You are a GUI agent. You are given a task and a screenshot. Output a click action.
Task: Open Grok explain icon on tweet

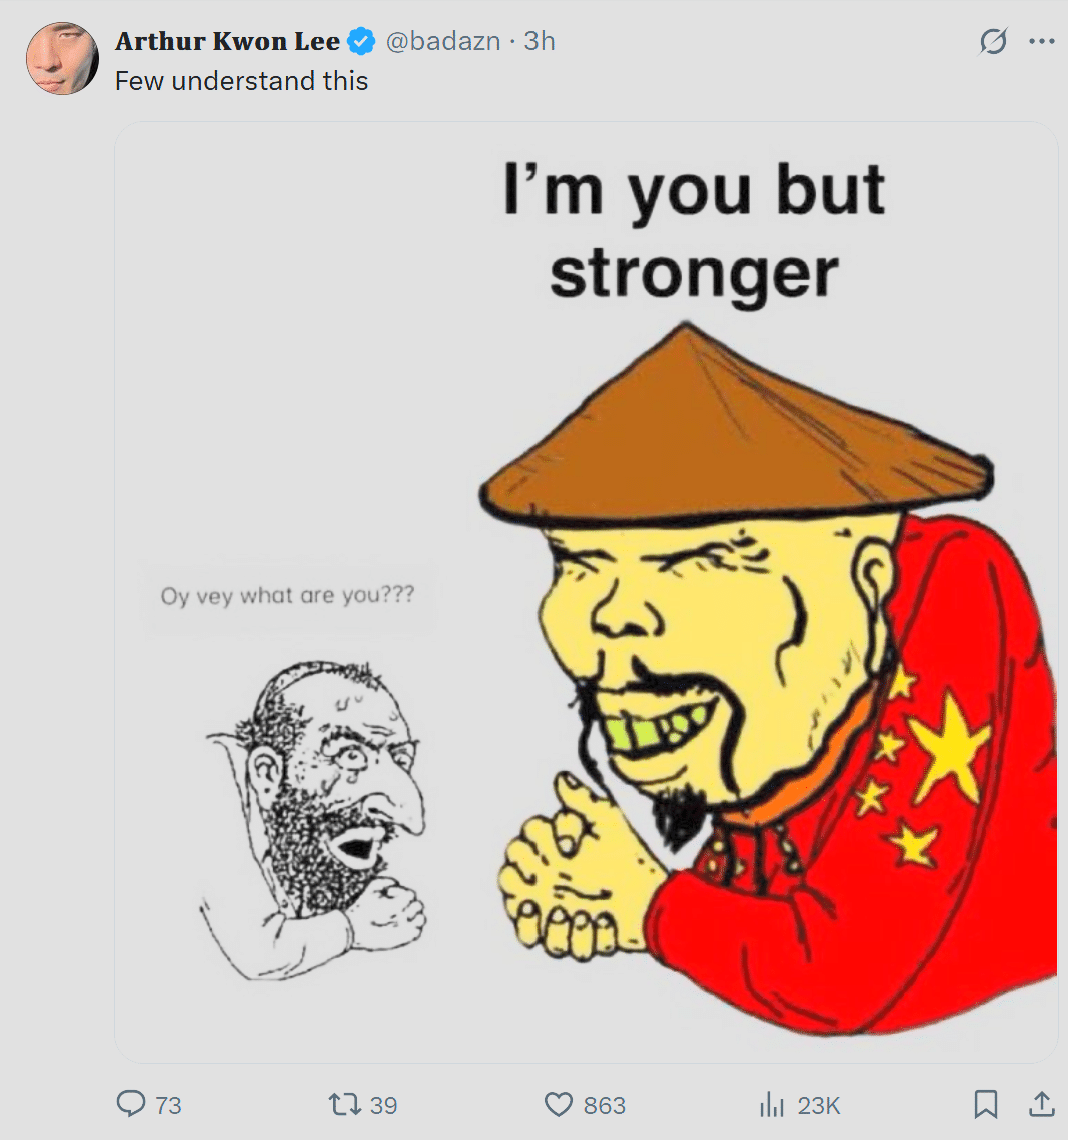(992, 41)
